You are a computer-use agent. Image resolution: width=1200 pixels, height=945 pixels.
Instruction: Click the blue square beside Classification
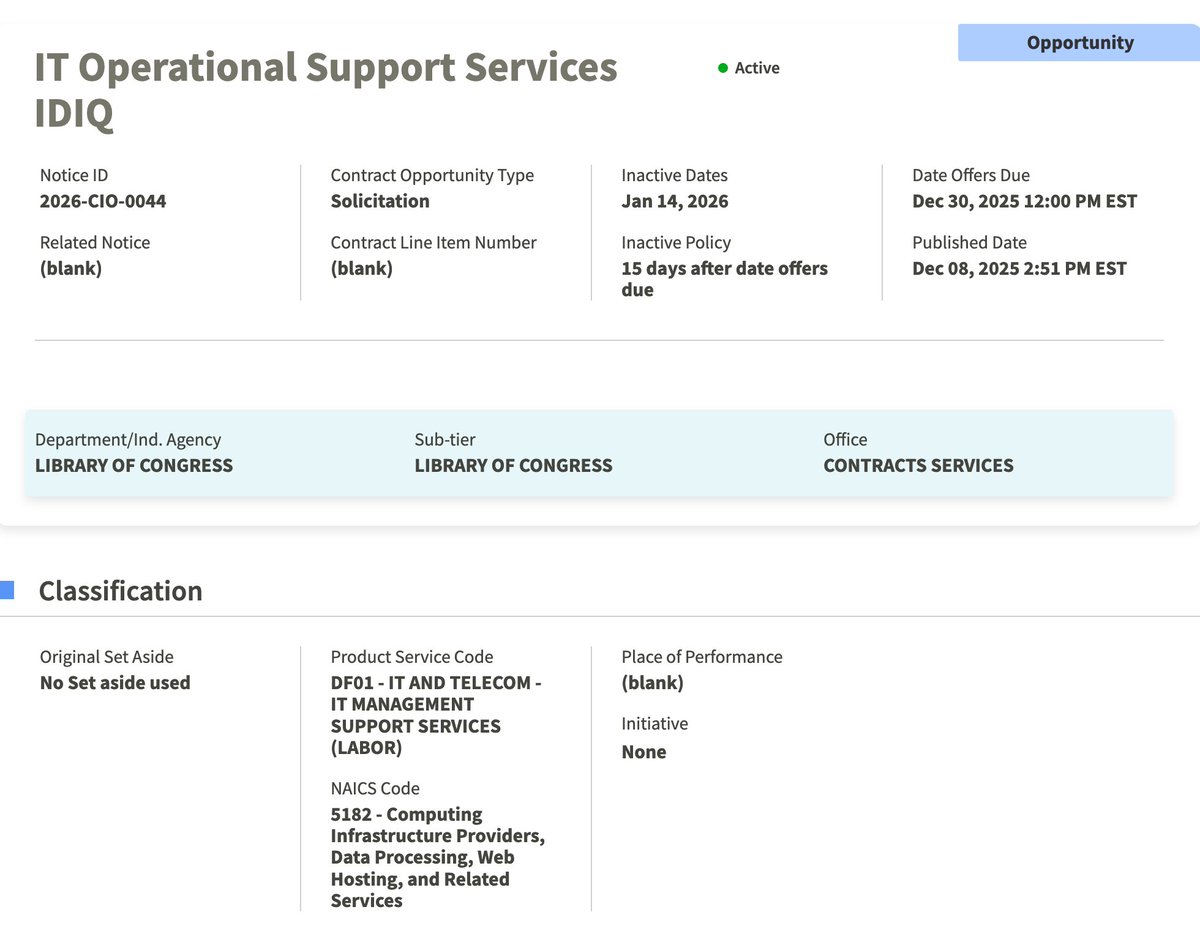pos(7,590)
